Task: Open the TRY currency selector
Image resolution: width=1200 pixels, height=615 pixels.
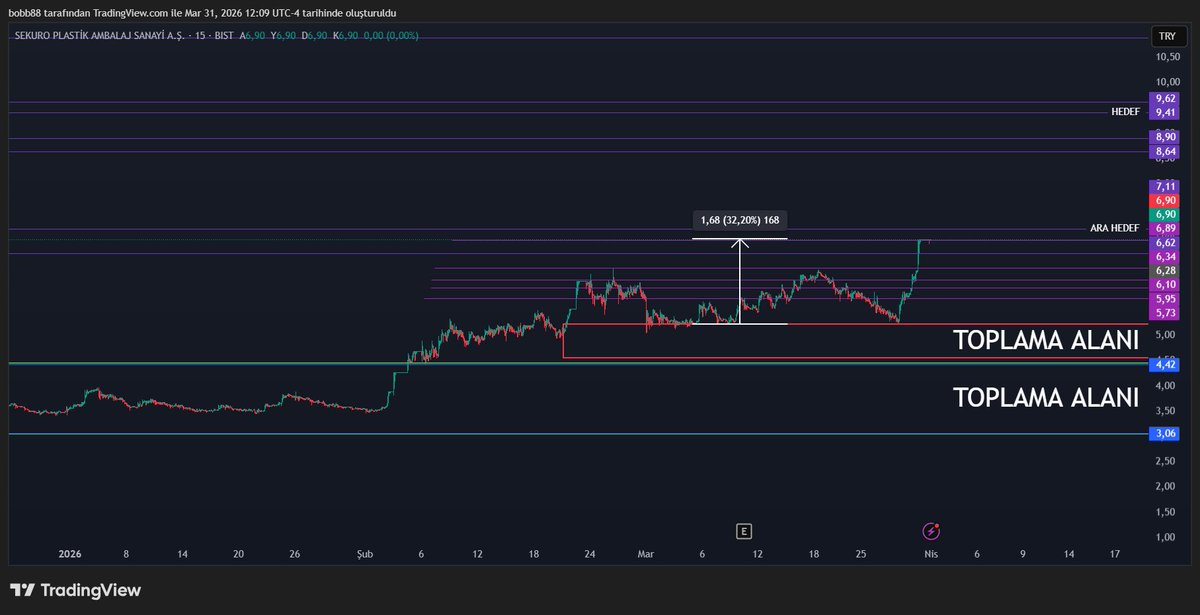Action: (1166, 36)
